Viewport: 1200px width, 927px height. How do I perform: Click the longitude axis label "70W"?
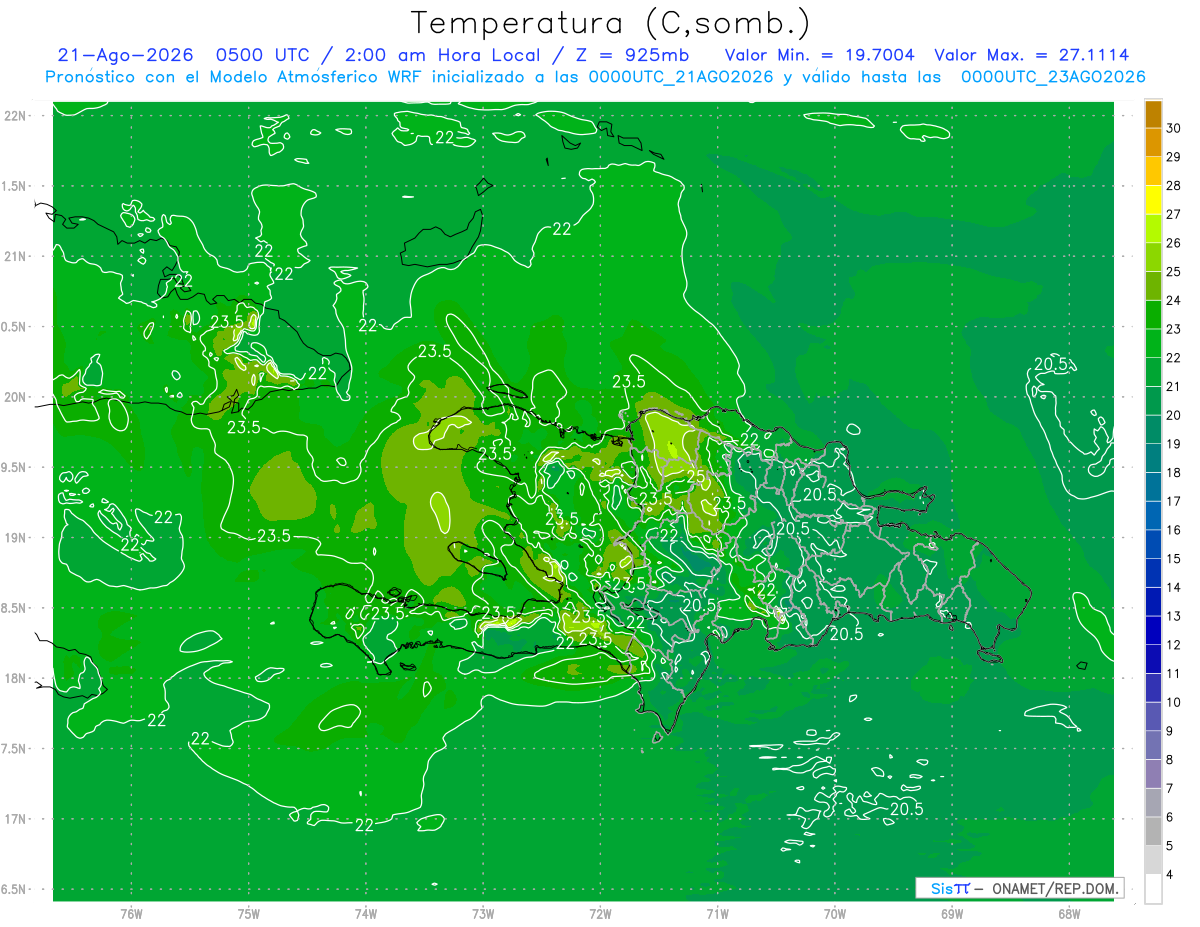834,913
